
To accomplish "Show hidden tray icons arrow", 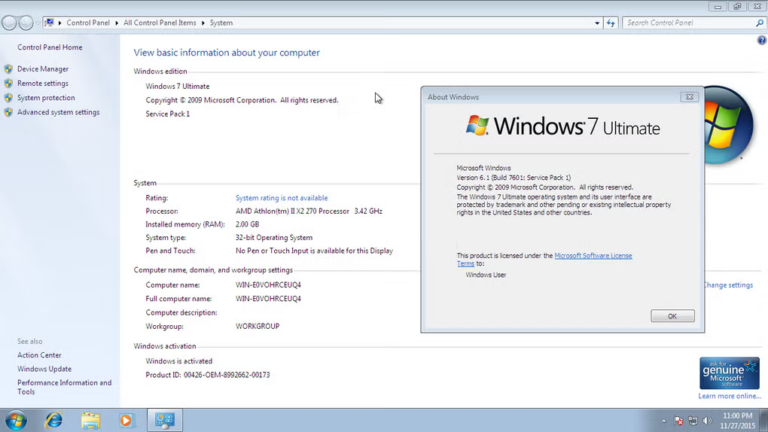I will 664,421.
